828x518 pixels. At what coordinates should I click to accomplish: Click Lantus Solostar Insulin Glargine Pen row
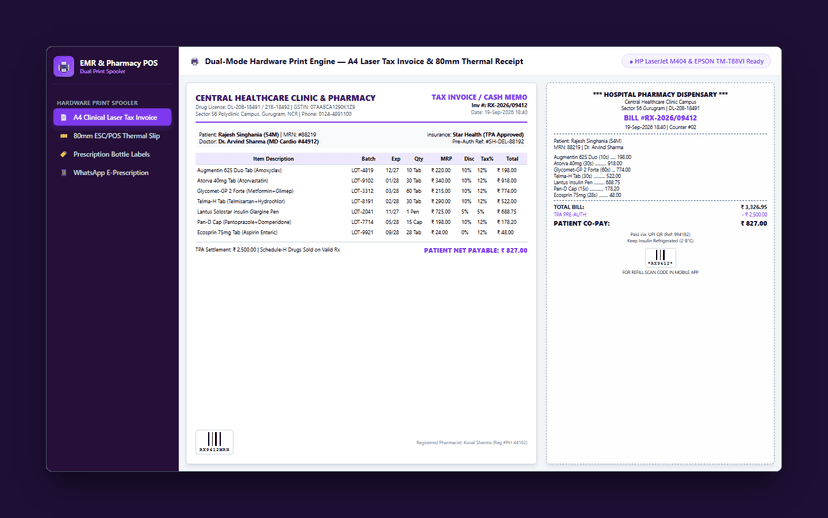[x=361, y=212]
